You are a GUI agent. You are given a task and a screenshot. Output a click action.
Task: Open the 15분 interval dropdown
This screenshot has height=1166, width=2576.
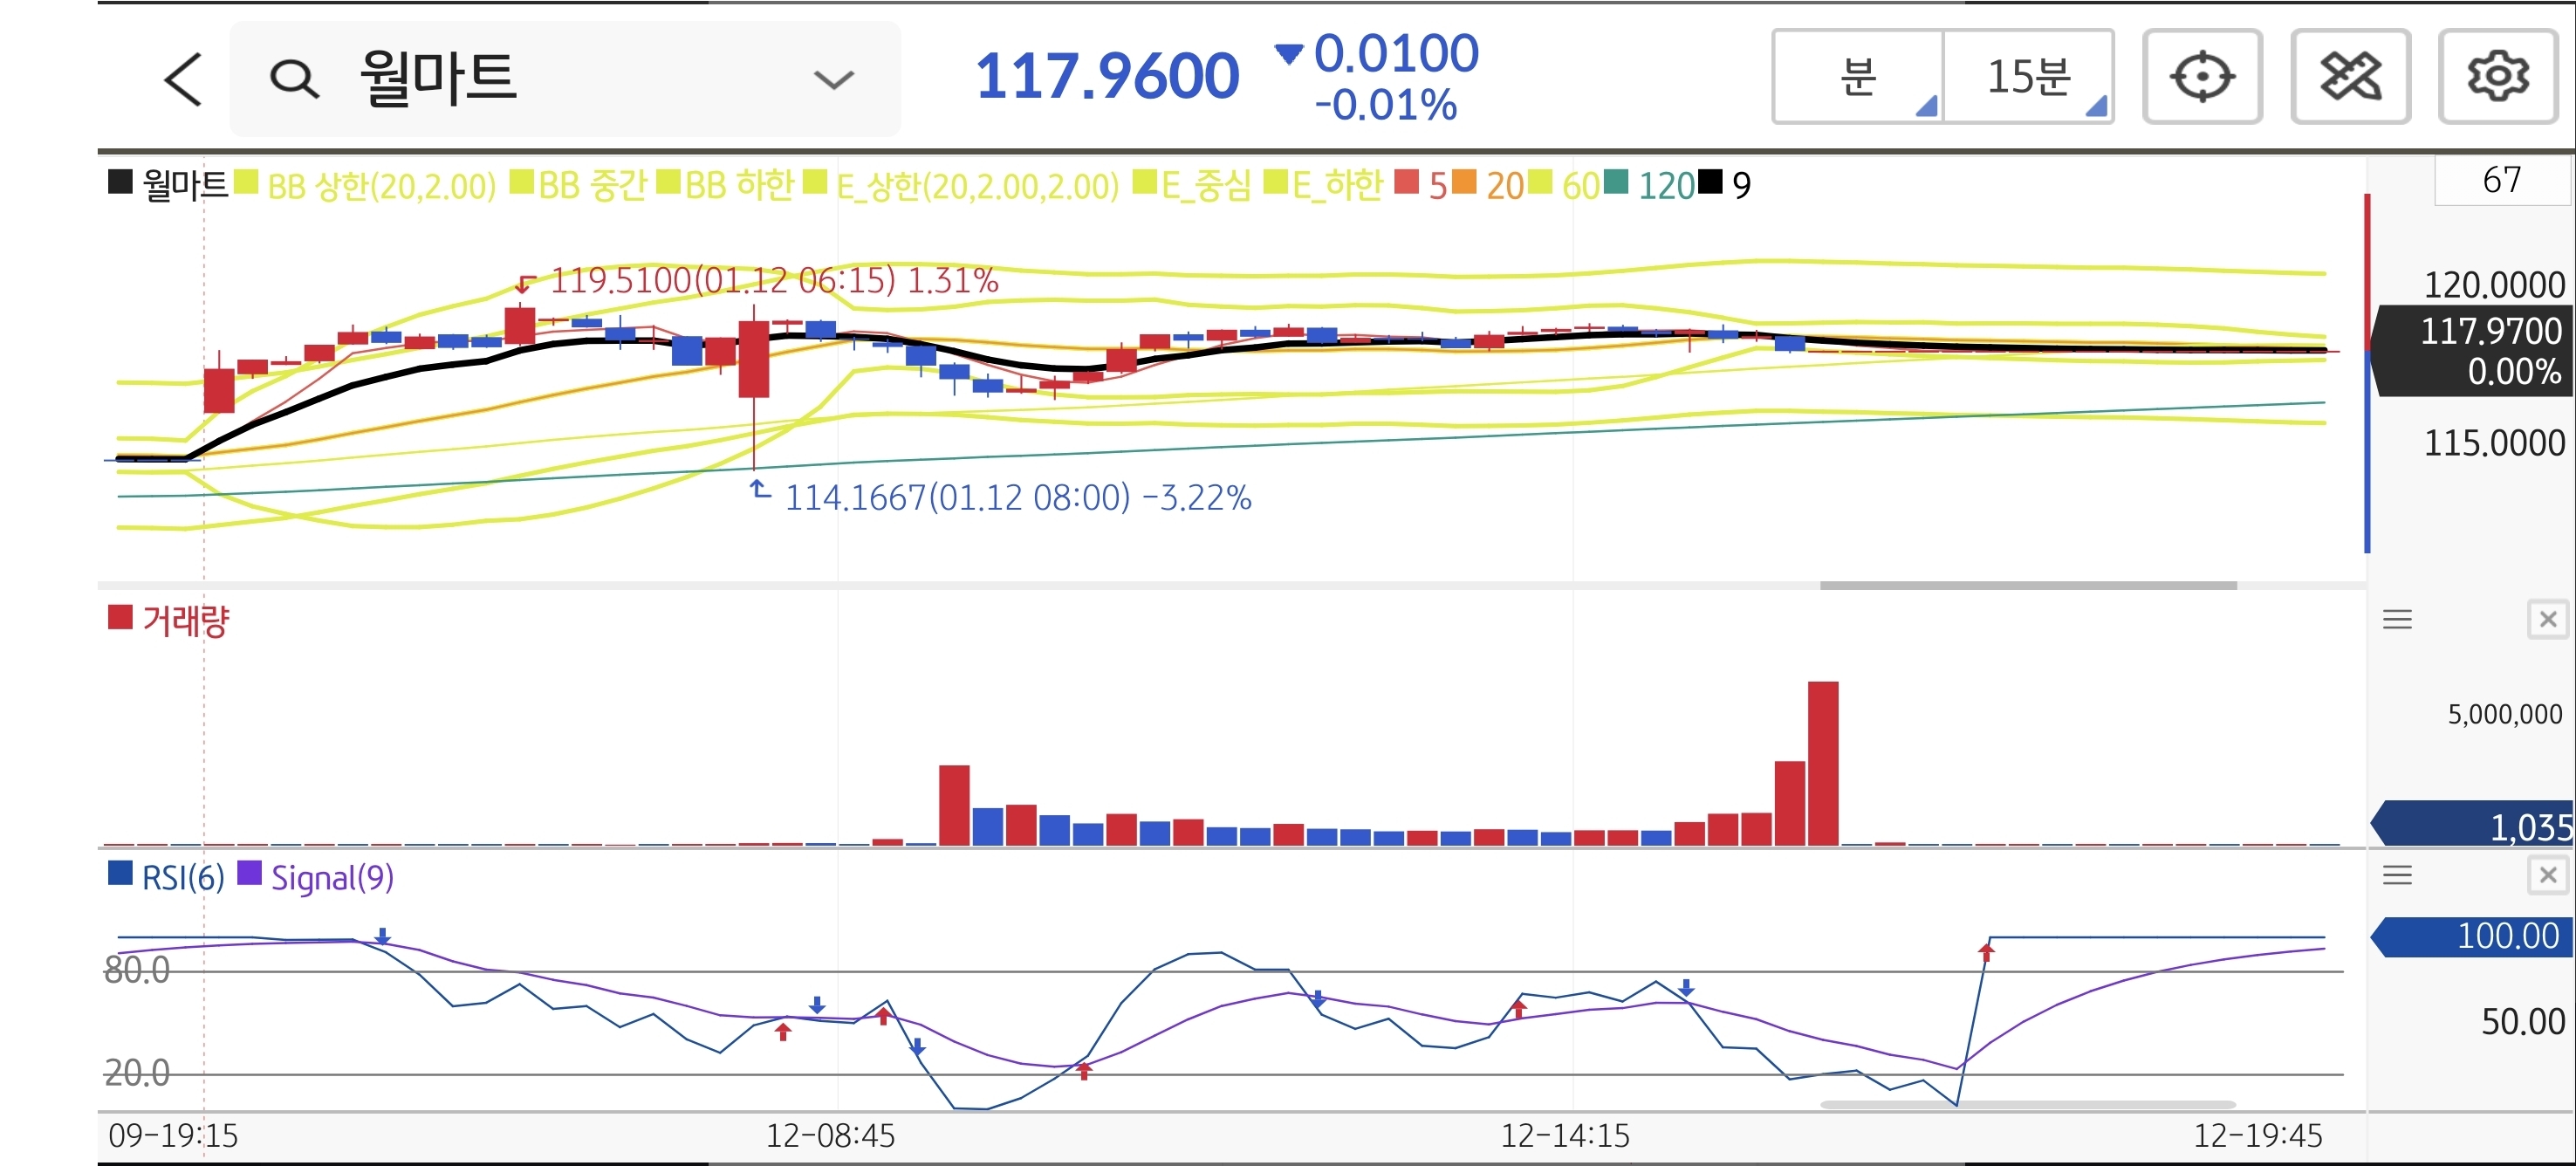pyautogui.click(x=2028, y=77)
